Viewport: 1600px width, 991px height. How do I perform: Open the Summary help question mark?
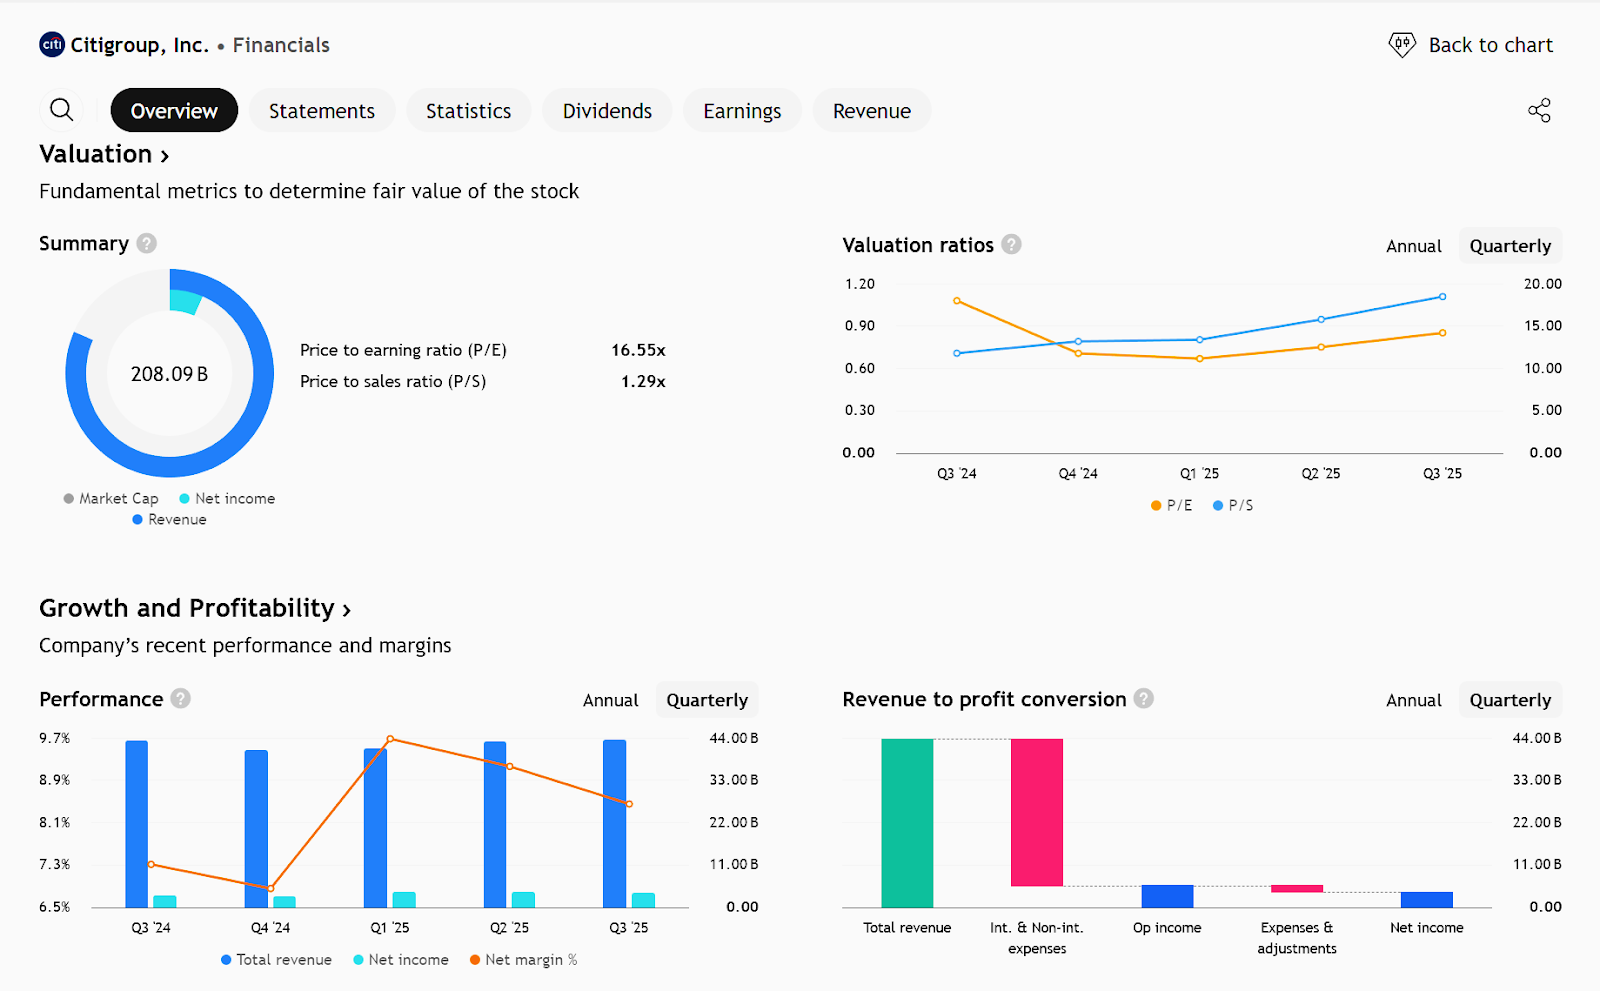(x=147, y=244)
